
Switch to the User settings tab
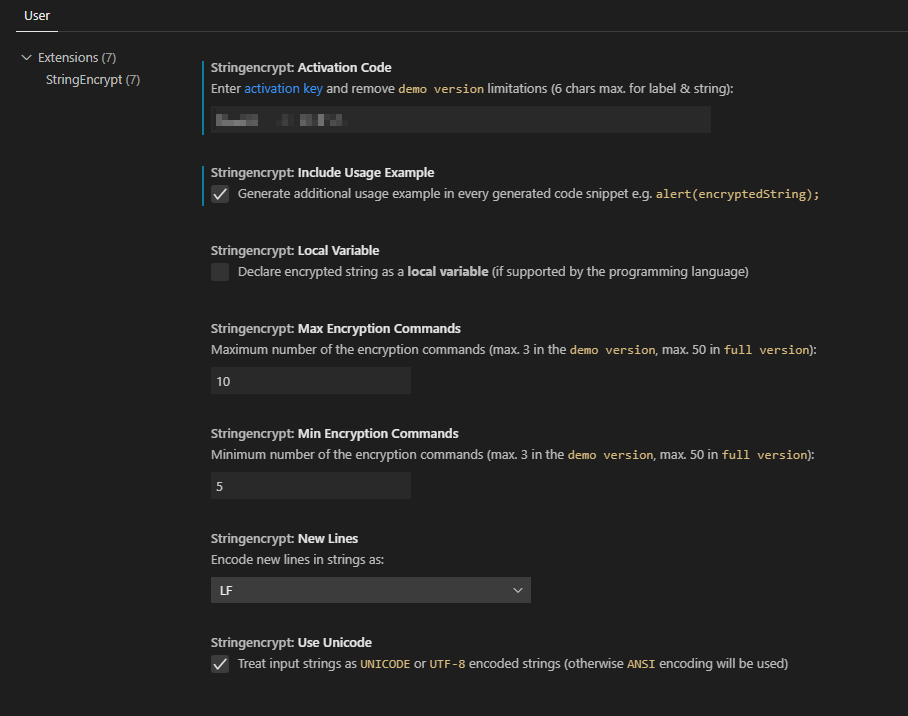pos(36,16)
